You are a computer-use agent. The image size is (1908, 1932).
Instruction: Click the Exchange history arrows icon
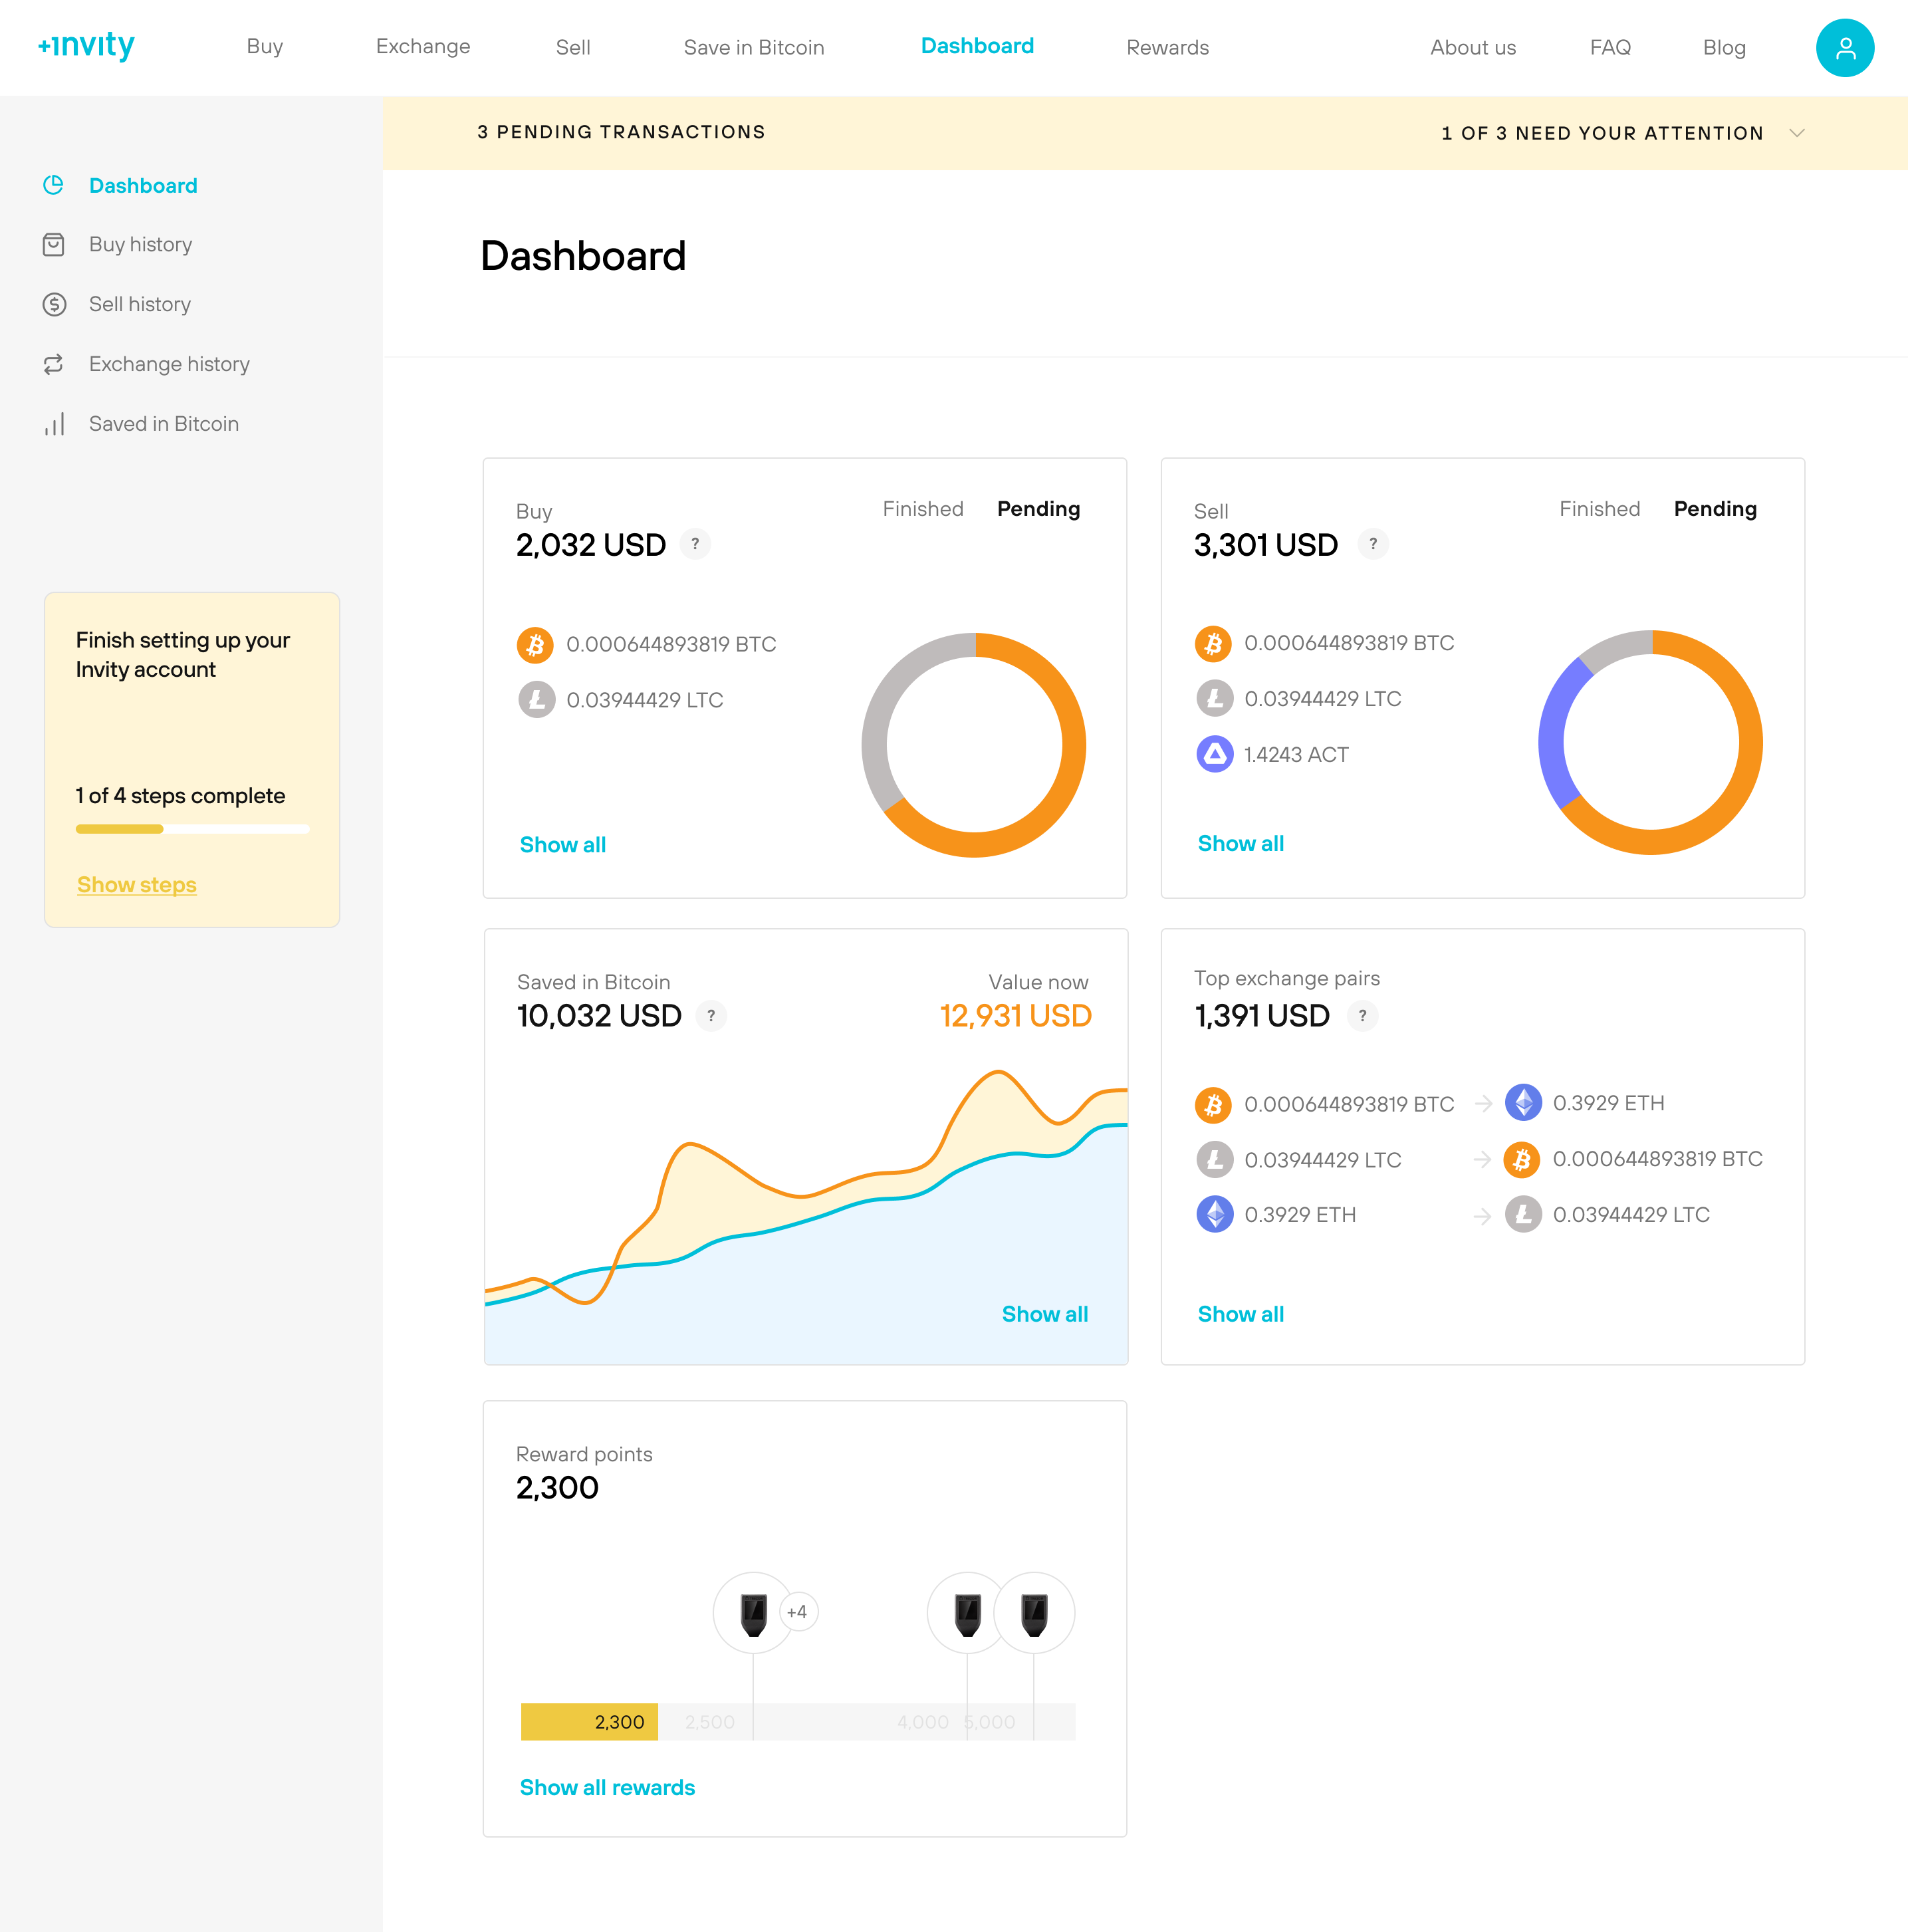55,364
